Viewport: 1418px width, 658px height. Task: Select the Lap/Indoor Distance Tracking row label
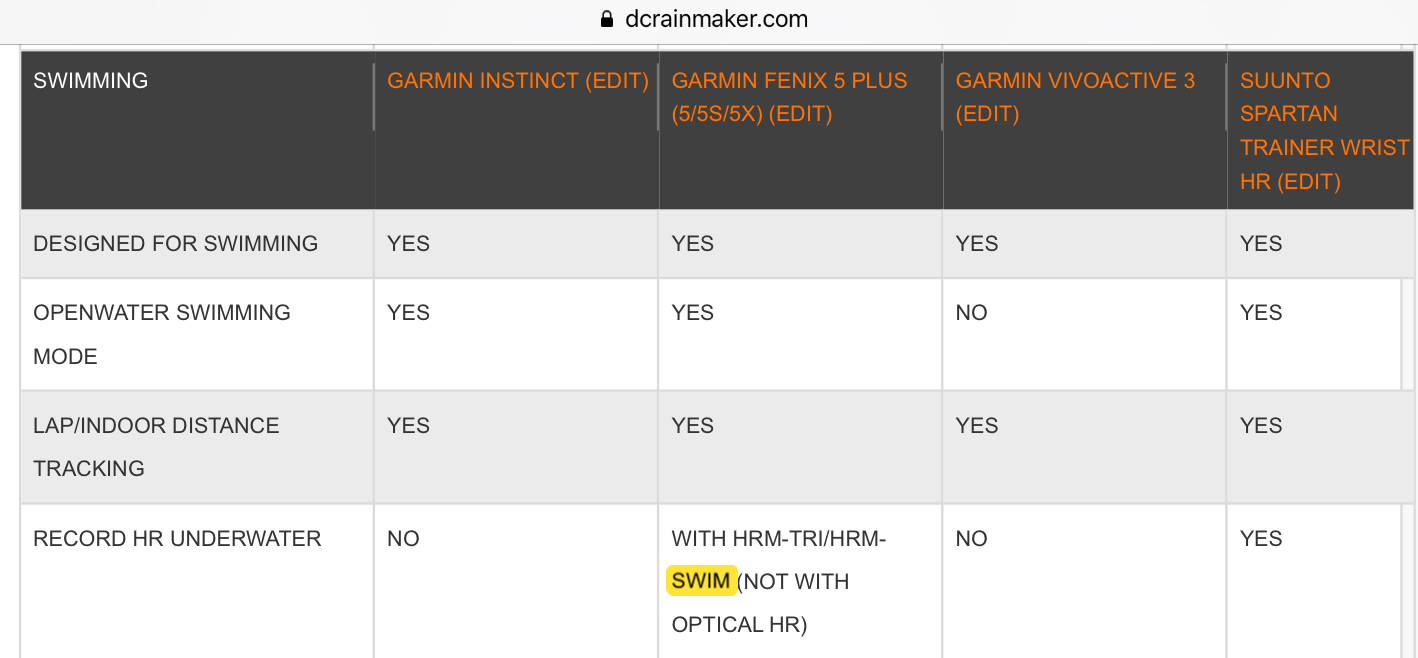pyautogui.click(x=156, y=447)
